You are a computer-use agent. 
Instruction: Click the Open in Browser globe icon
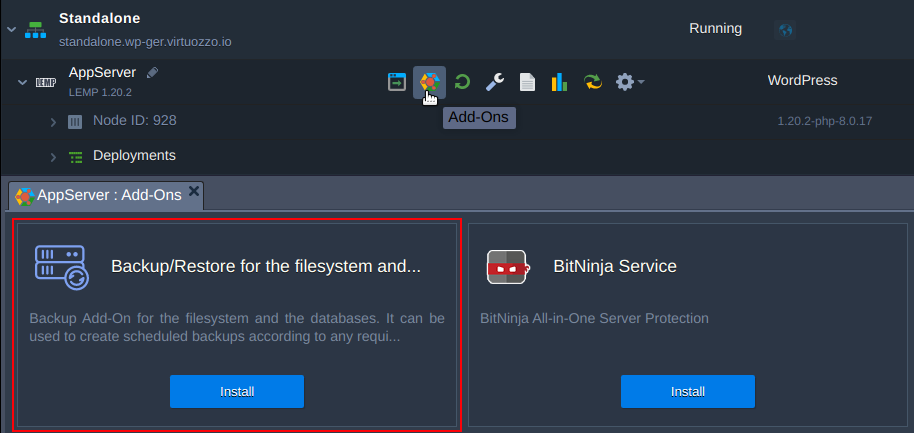click(785, 30)
